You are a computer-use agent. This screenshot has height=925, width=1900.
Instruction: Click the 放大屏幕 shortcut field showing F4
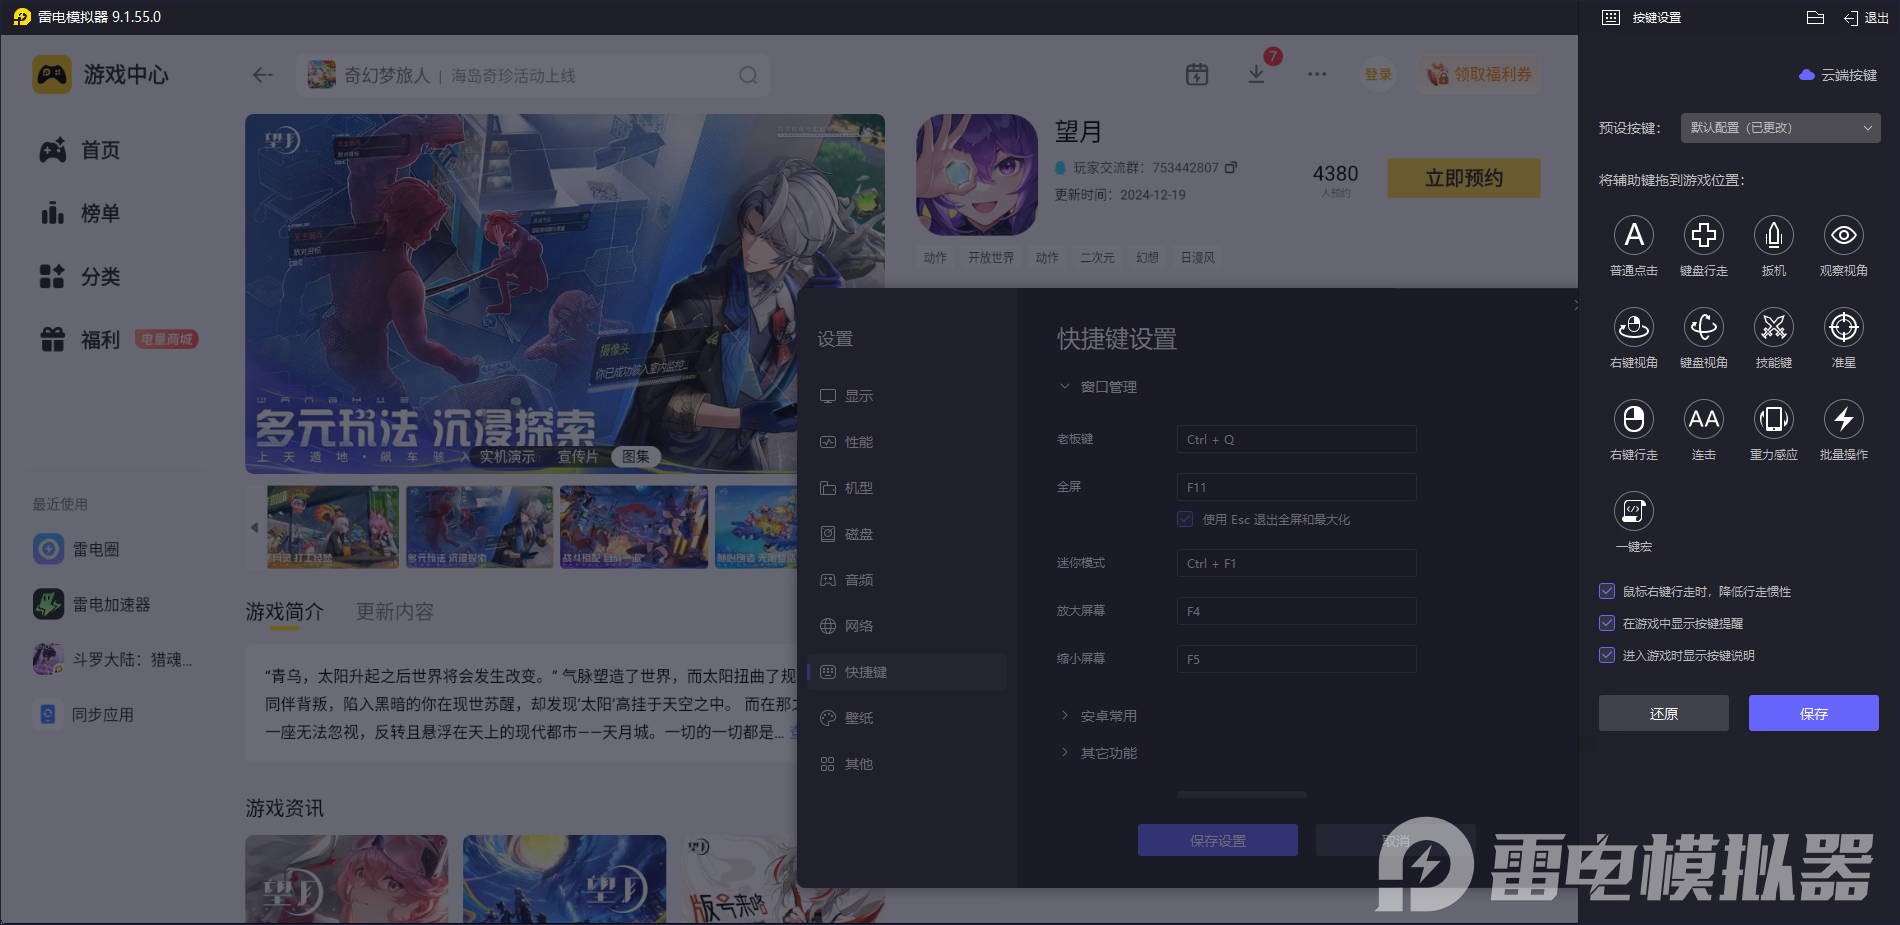tap(1297, 611)
